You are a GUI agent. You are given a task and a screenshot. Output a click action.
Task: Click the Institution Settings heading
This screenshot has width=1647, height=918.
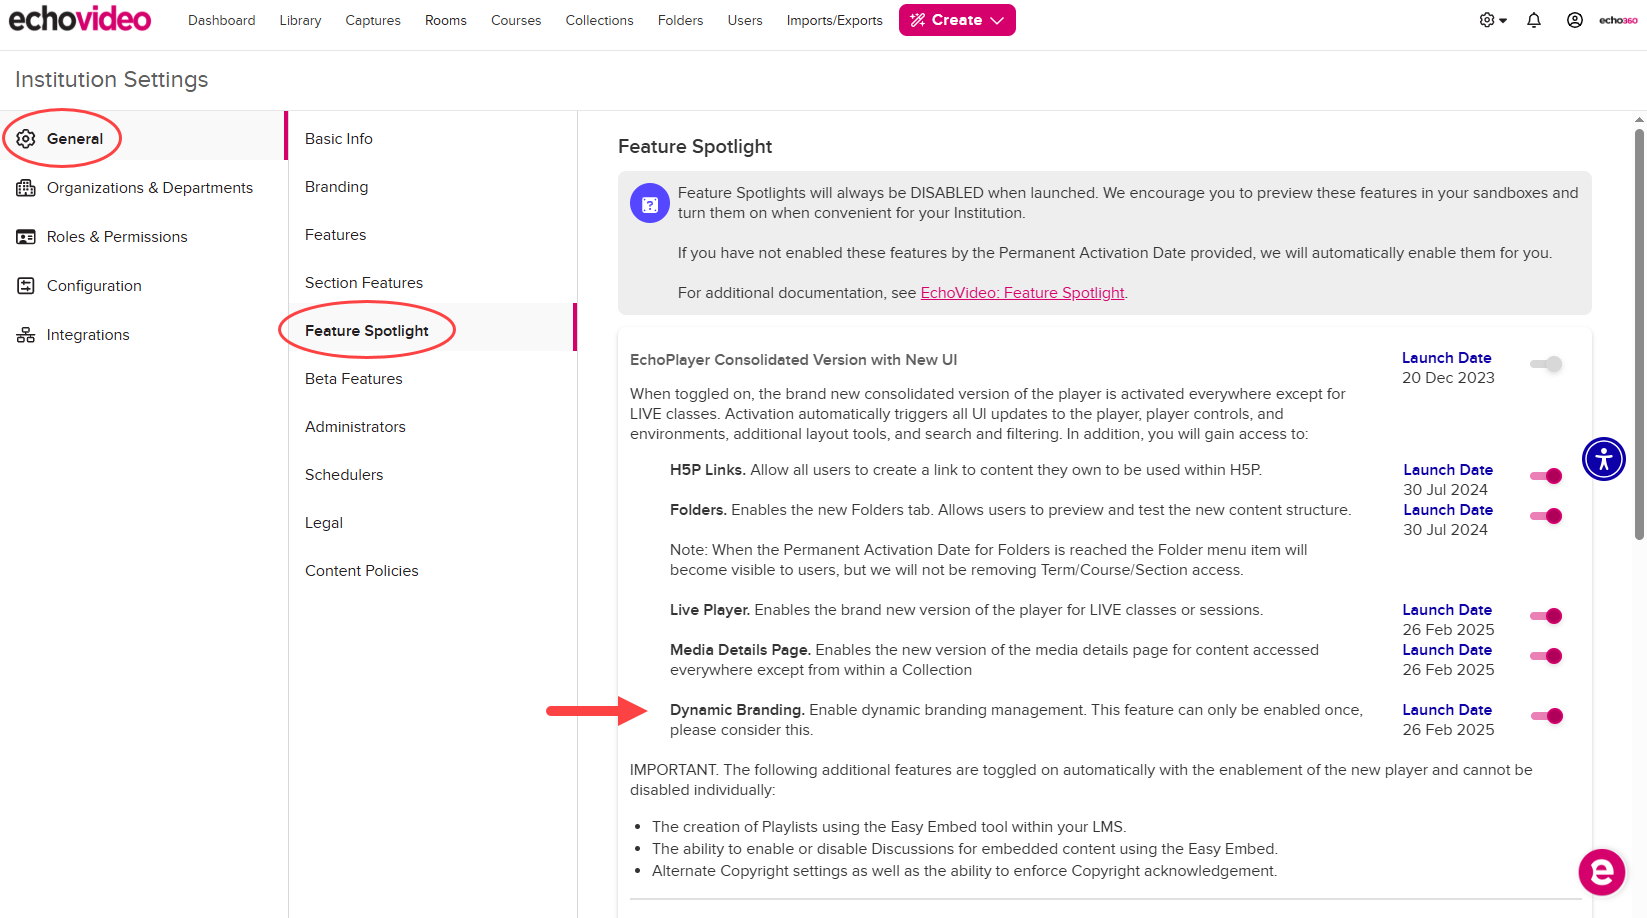pos(112,80)
